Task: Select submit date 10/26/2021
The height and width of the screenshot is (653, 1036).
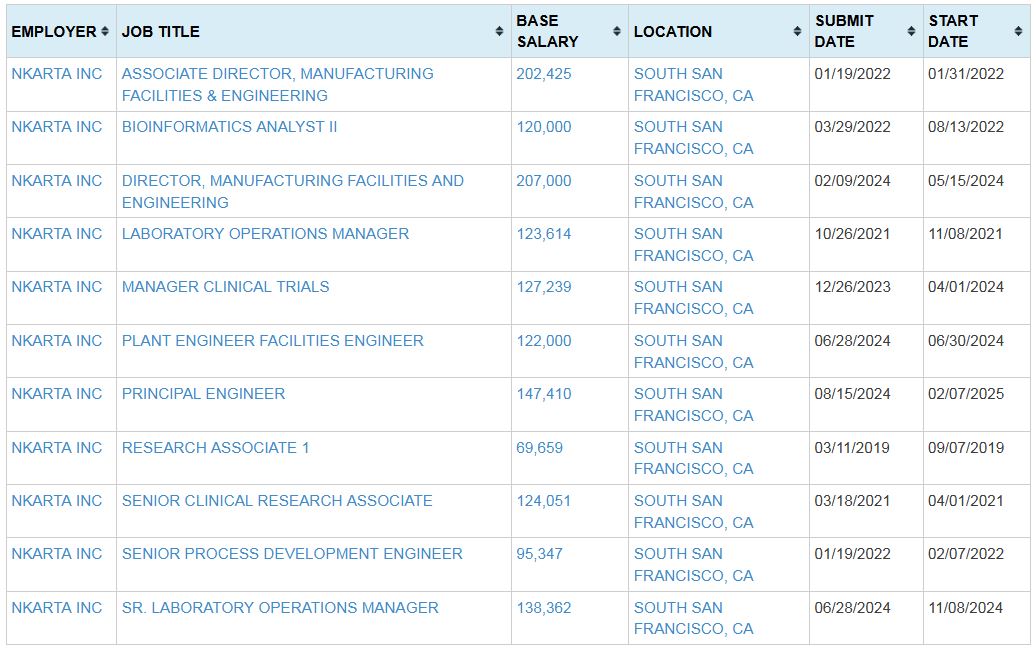Action: 852,234
